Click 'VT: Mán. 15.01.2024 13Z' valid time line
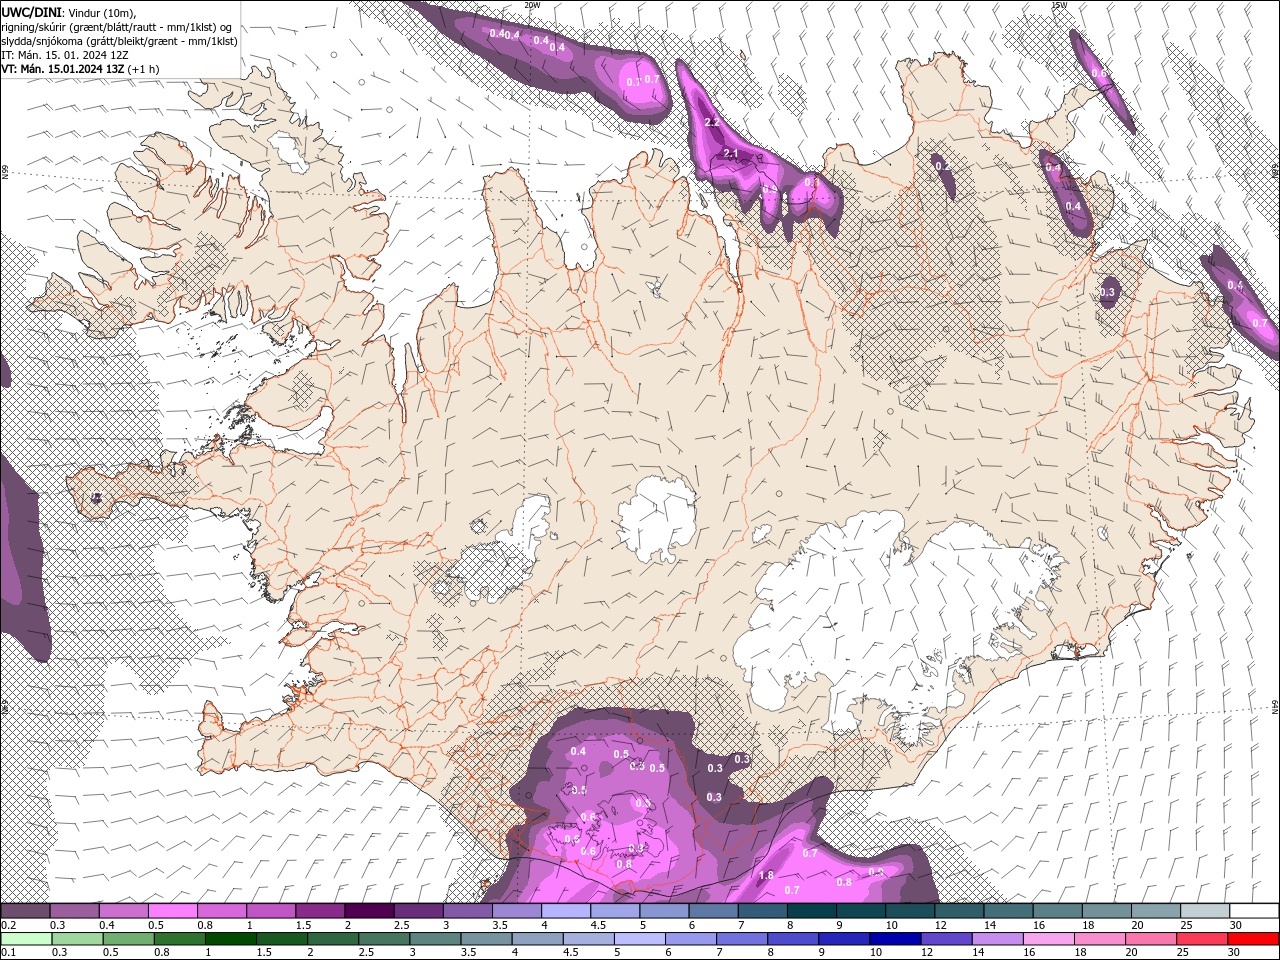1280x960 pixels. pos(63,69)
